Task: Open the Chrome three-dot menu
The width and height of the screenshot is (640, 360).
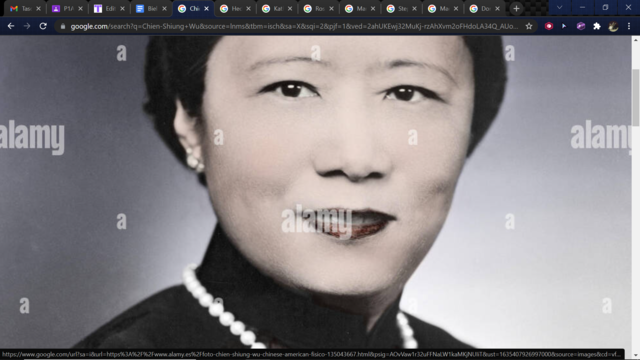Action: click(629, 26)
